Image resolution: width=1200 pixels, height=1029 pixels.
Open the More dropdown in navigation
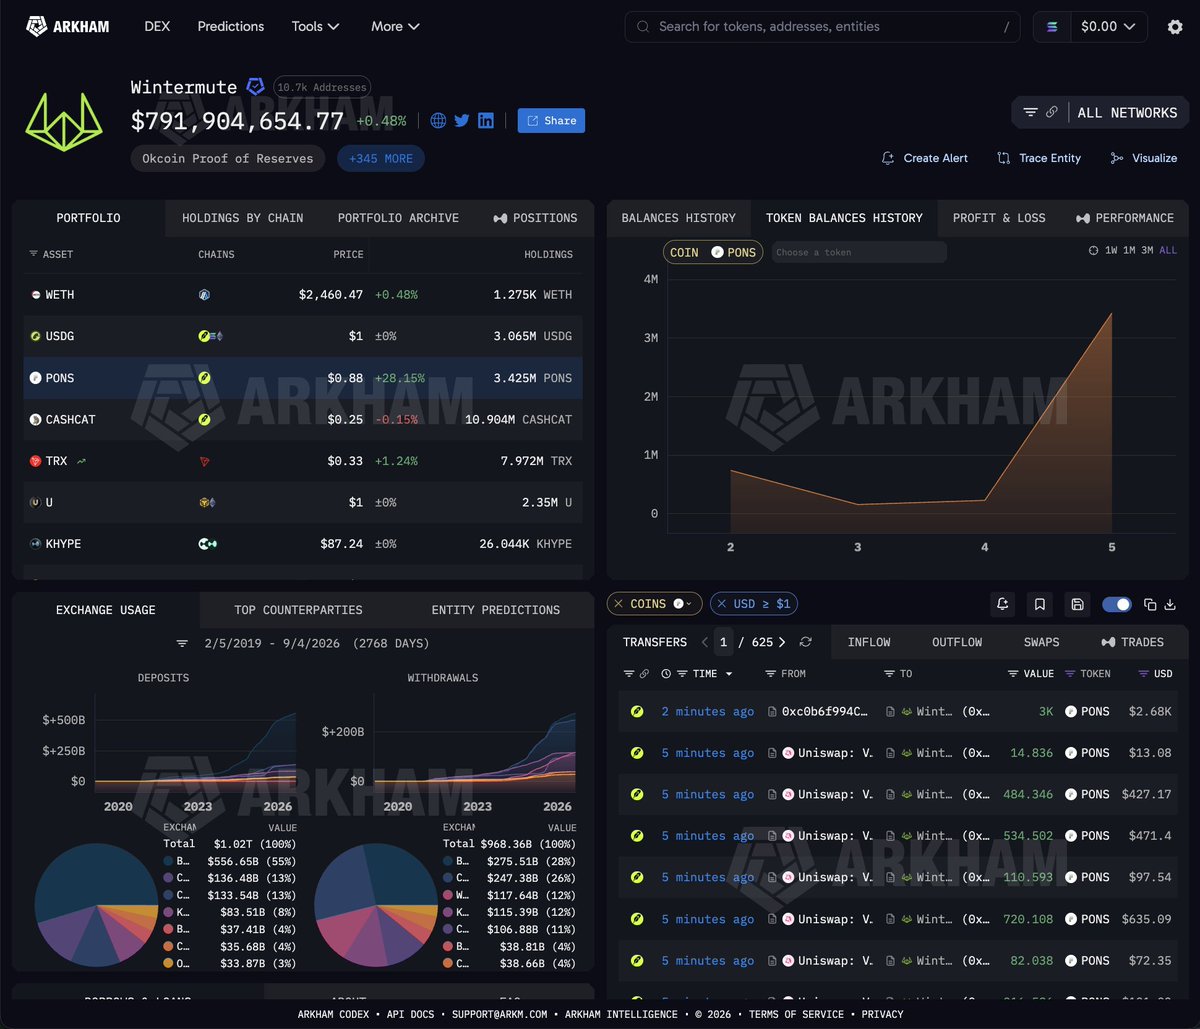tap(395, 26)
